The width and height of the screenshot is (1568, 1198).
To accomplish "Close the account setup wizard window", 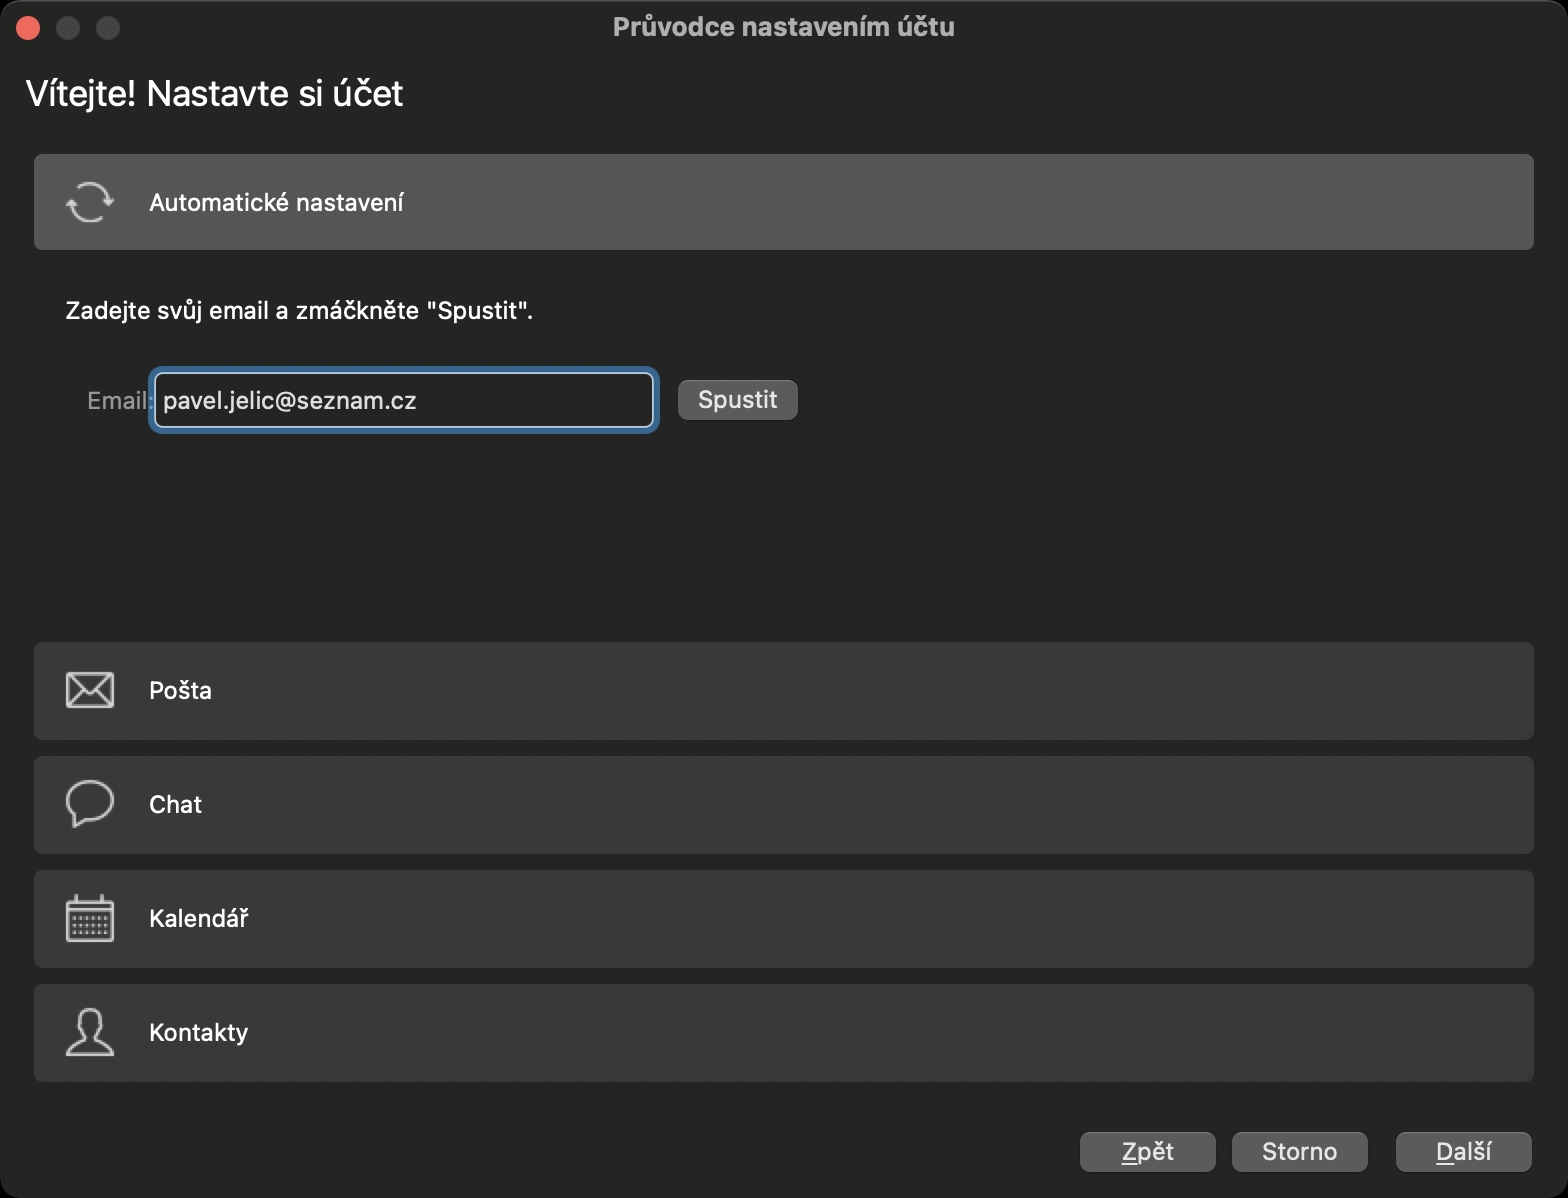I will 28,28.
